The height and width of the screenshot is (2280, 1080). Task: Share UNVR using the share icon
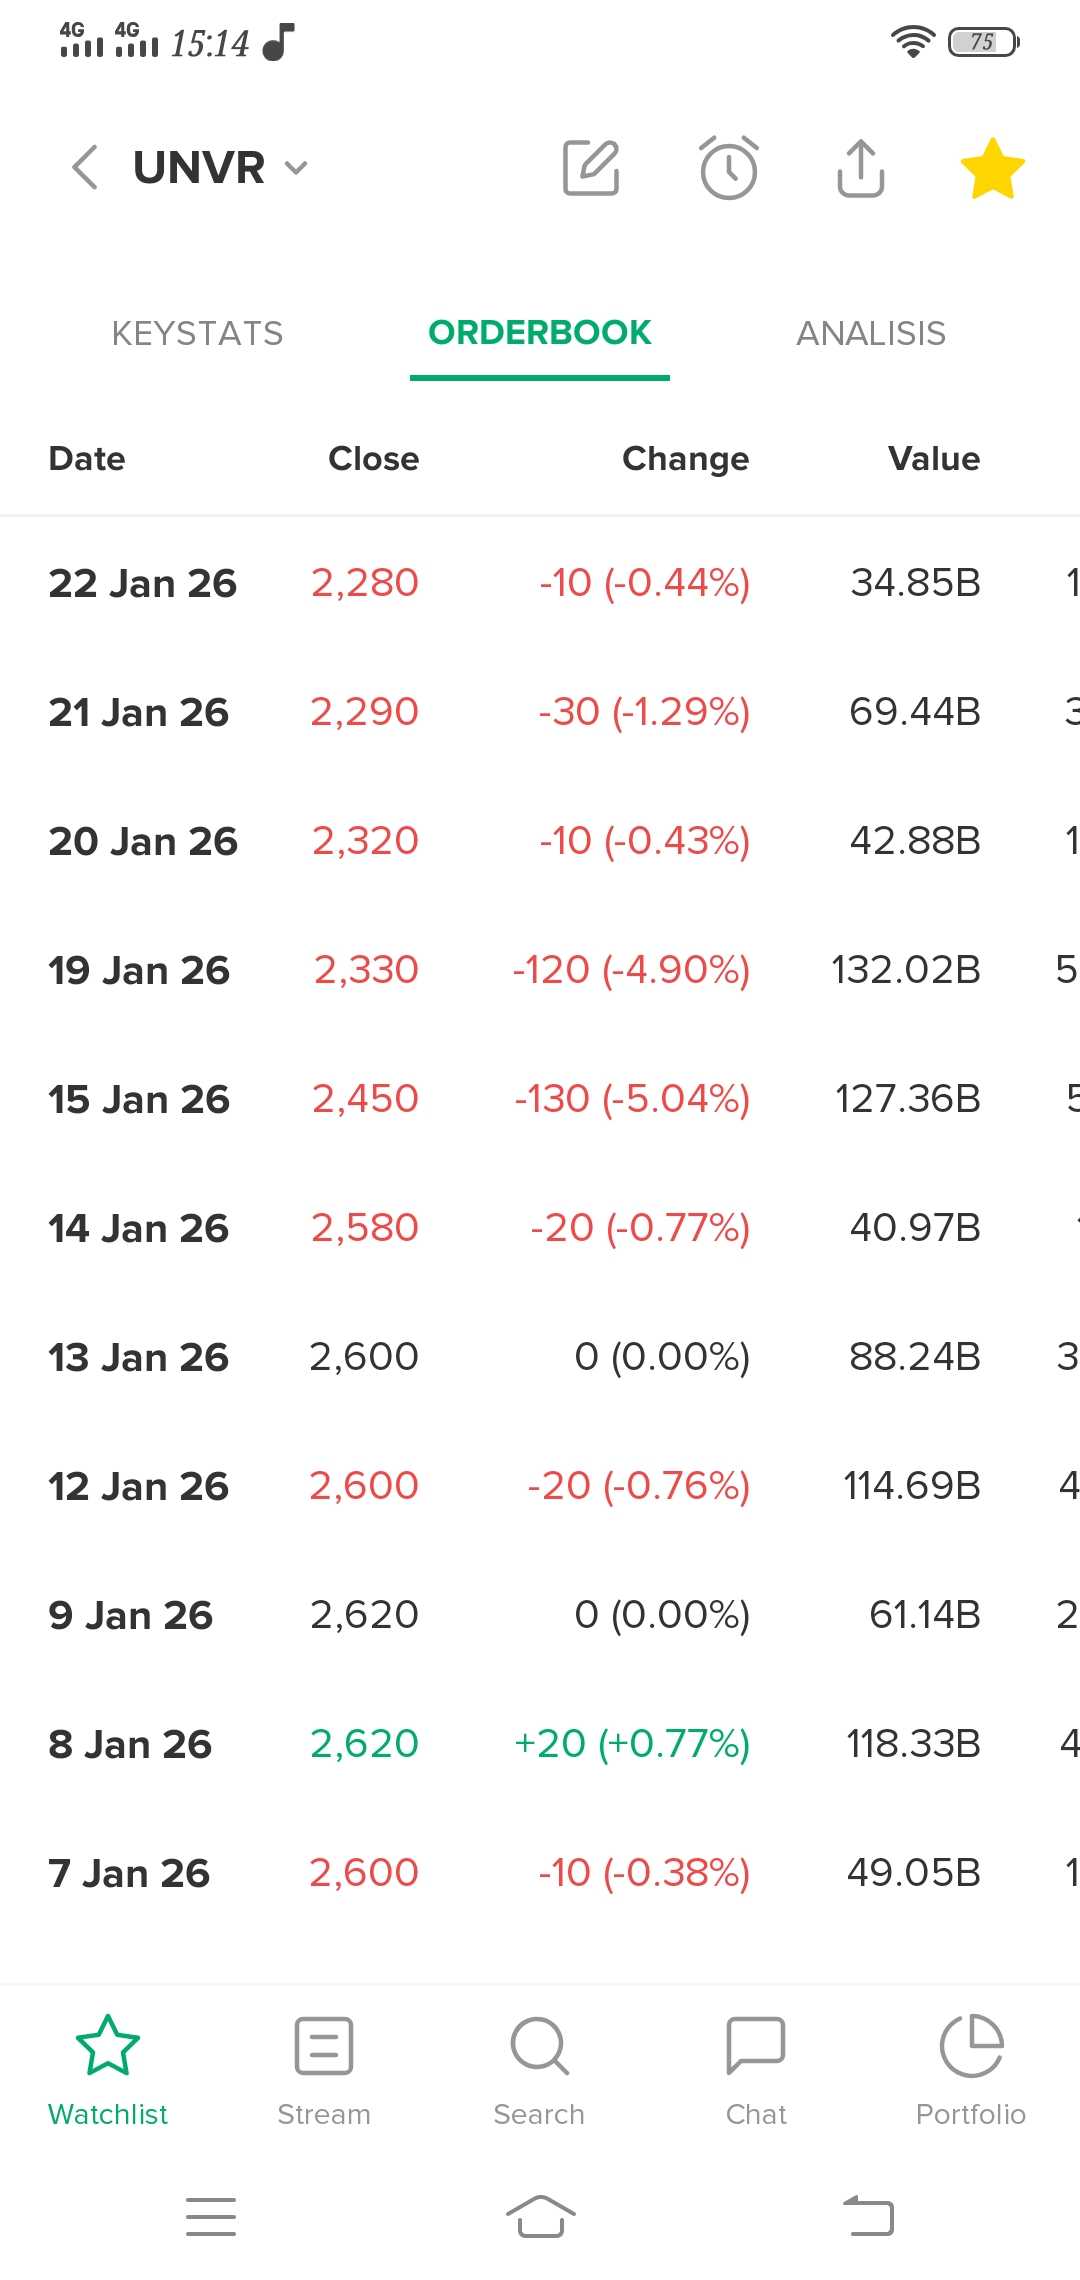pos(860,167)
